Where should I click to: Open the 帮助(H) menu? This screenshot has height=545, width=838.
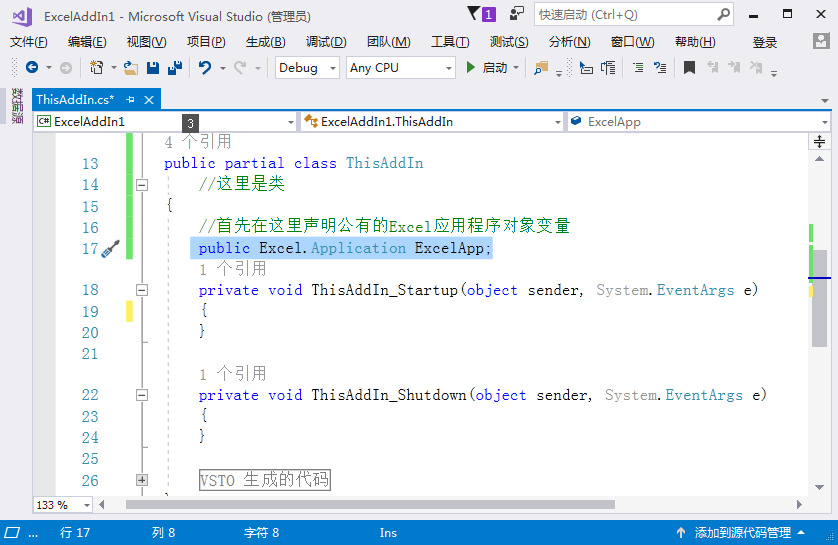pos(695,42)
